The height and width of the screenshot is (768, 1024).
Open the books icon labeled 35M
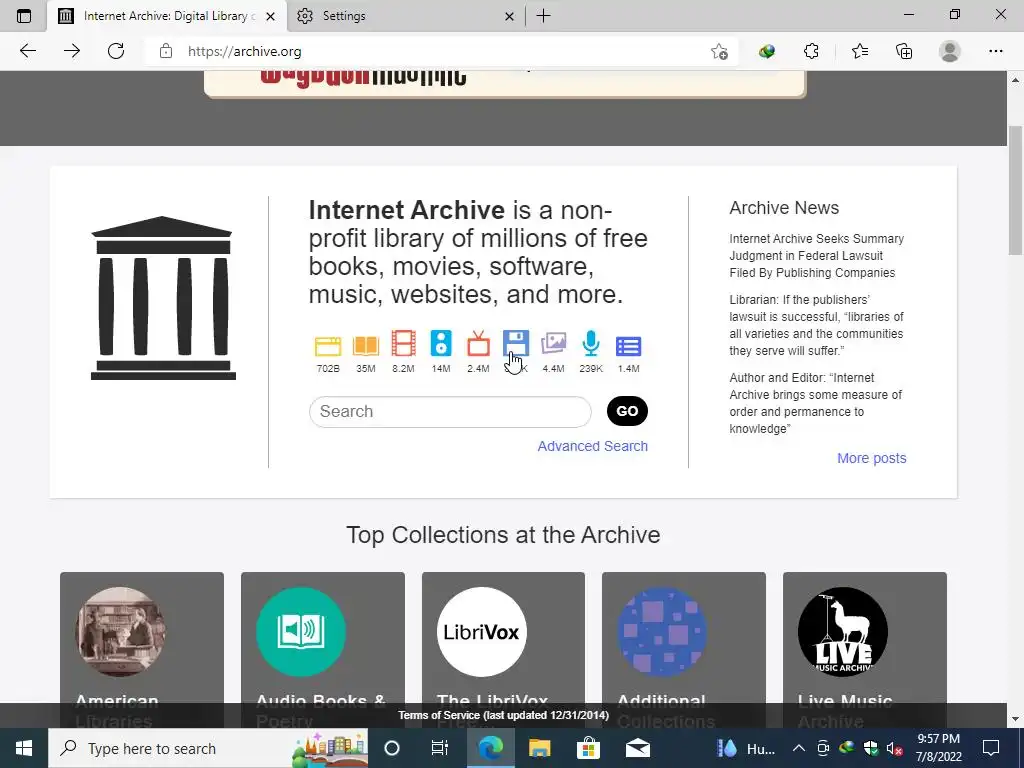pos(366,345)
